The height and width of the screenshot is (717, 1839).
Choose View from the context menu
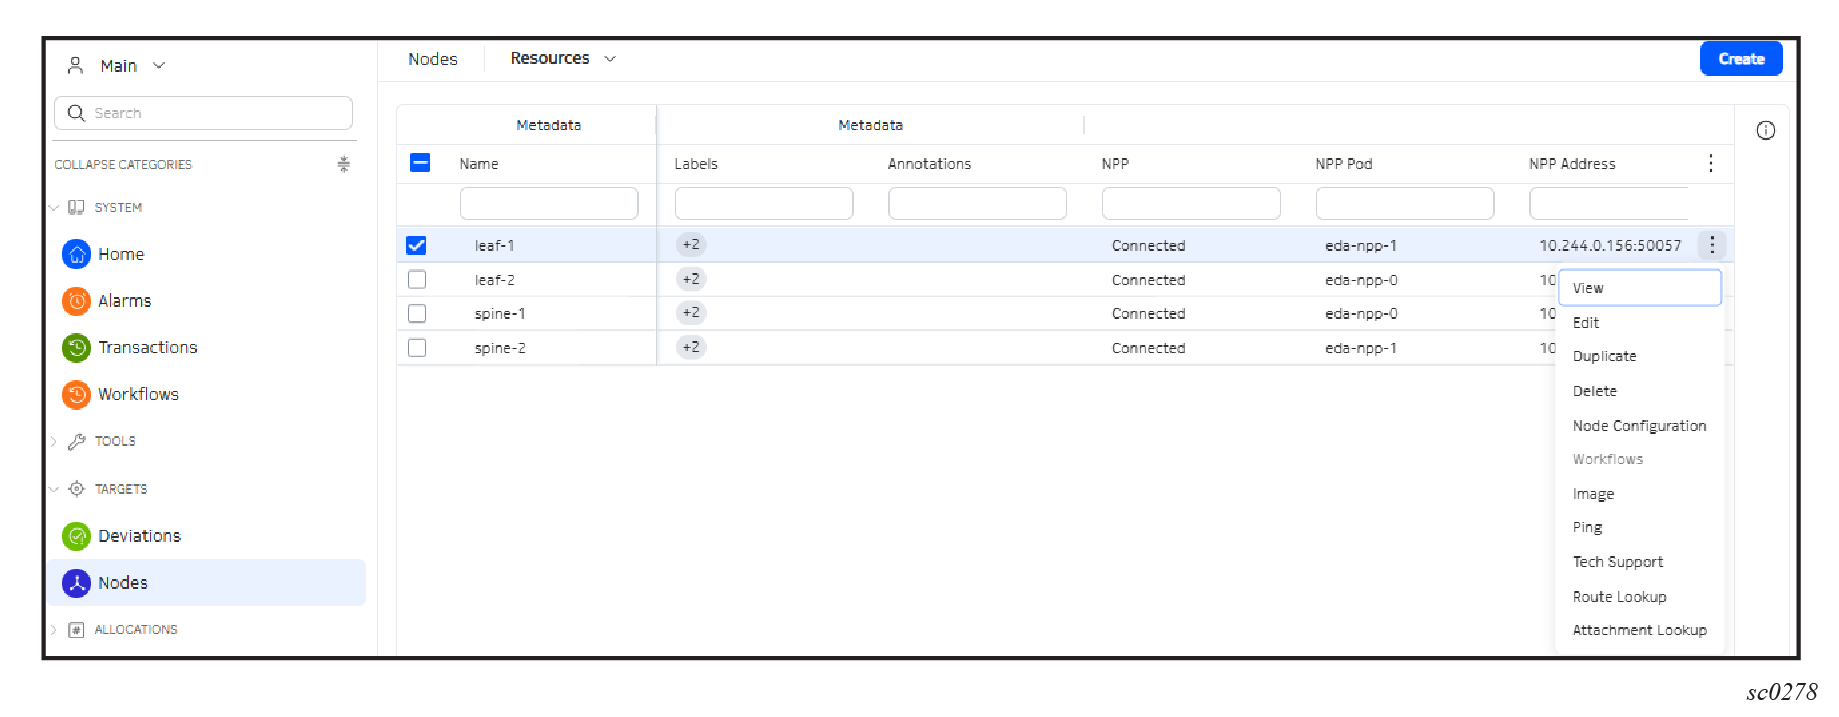pos(1640,288)
